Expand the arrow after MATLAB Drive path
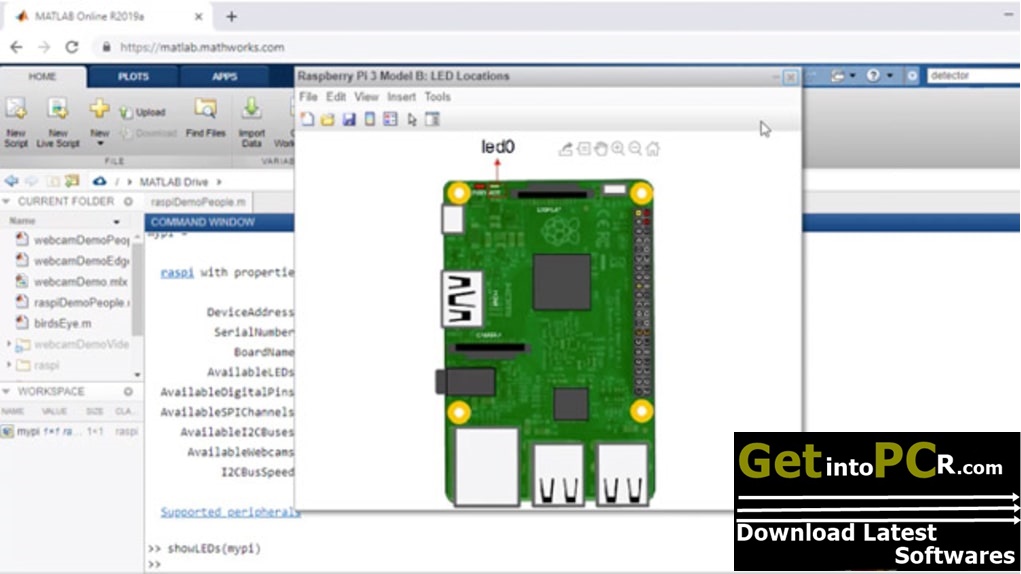The width and height of the screenshot is (1021, 574). coord(219,182)
